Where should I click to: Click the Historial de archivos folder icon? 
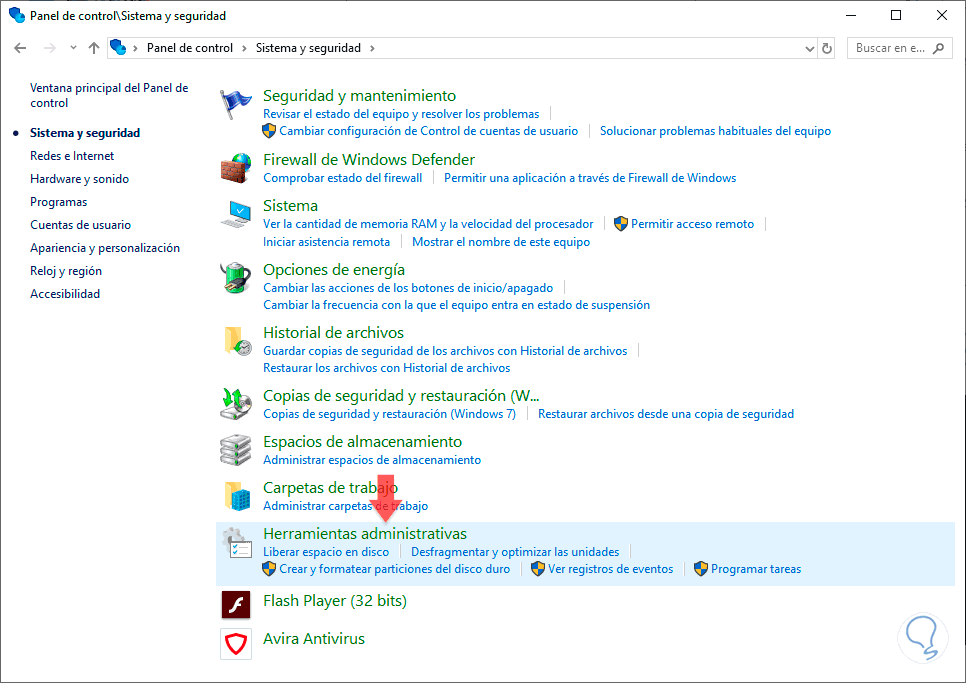pyautogui.click(x=236, y=341)
